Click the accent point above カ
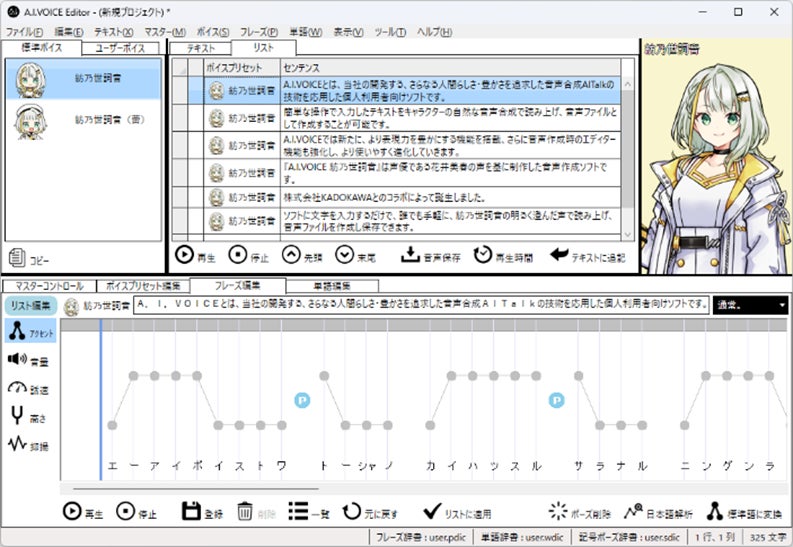Image resolution: width=793 pixels, height=547 pixels. [x=430, y=425]
